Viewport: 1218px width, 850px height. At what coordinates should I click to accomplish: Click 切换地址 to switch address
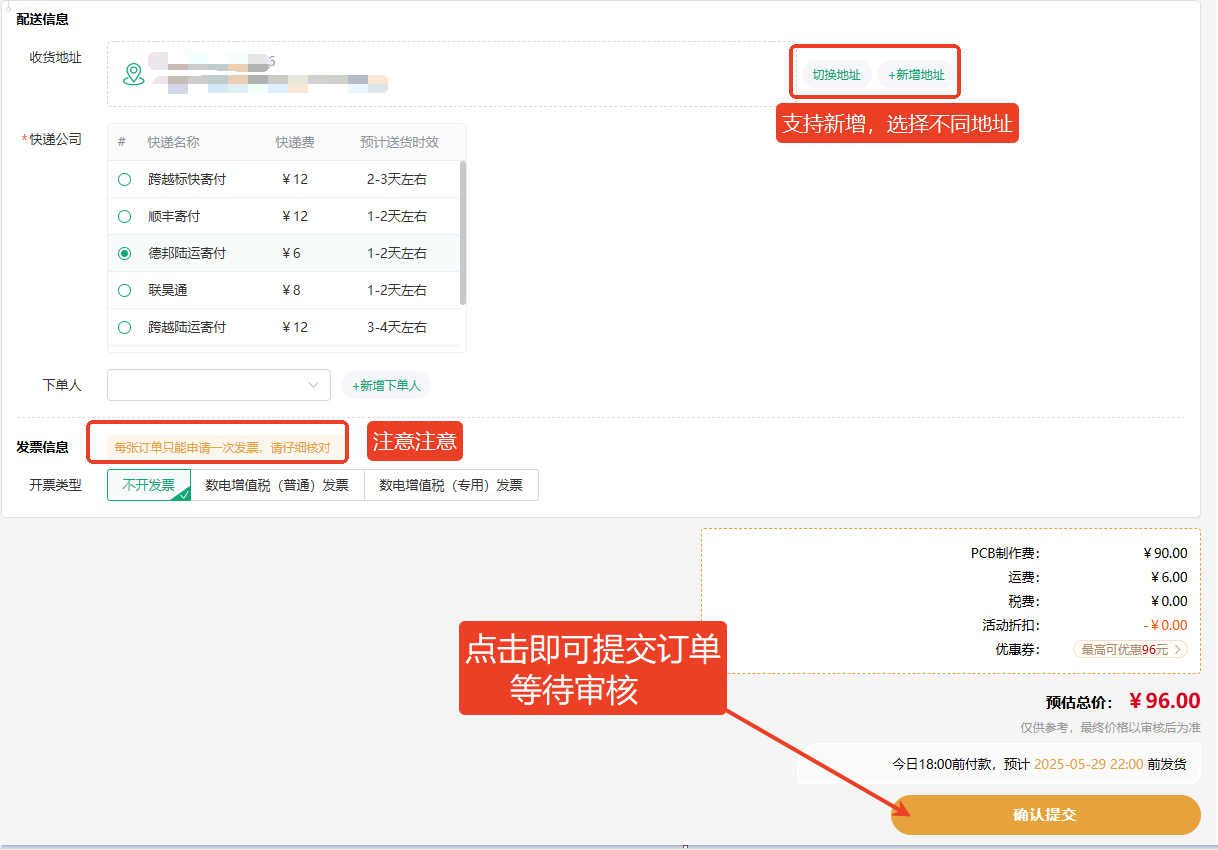click(836, 75)
